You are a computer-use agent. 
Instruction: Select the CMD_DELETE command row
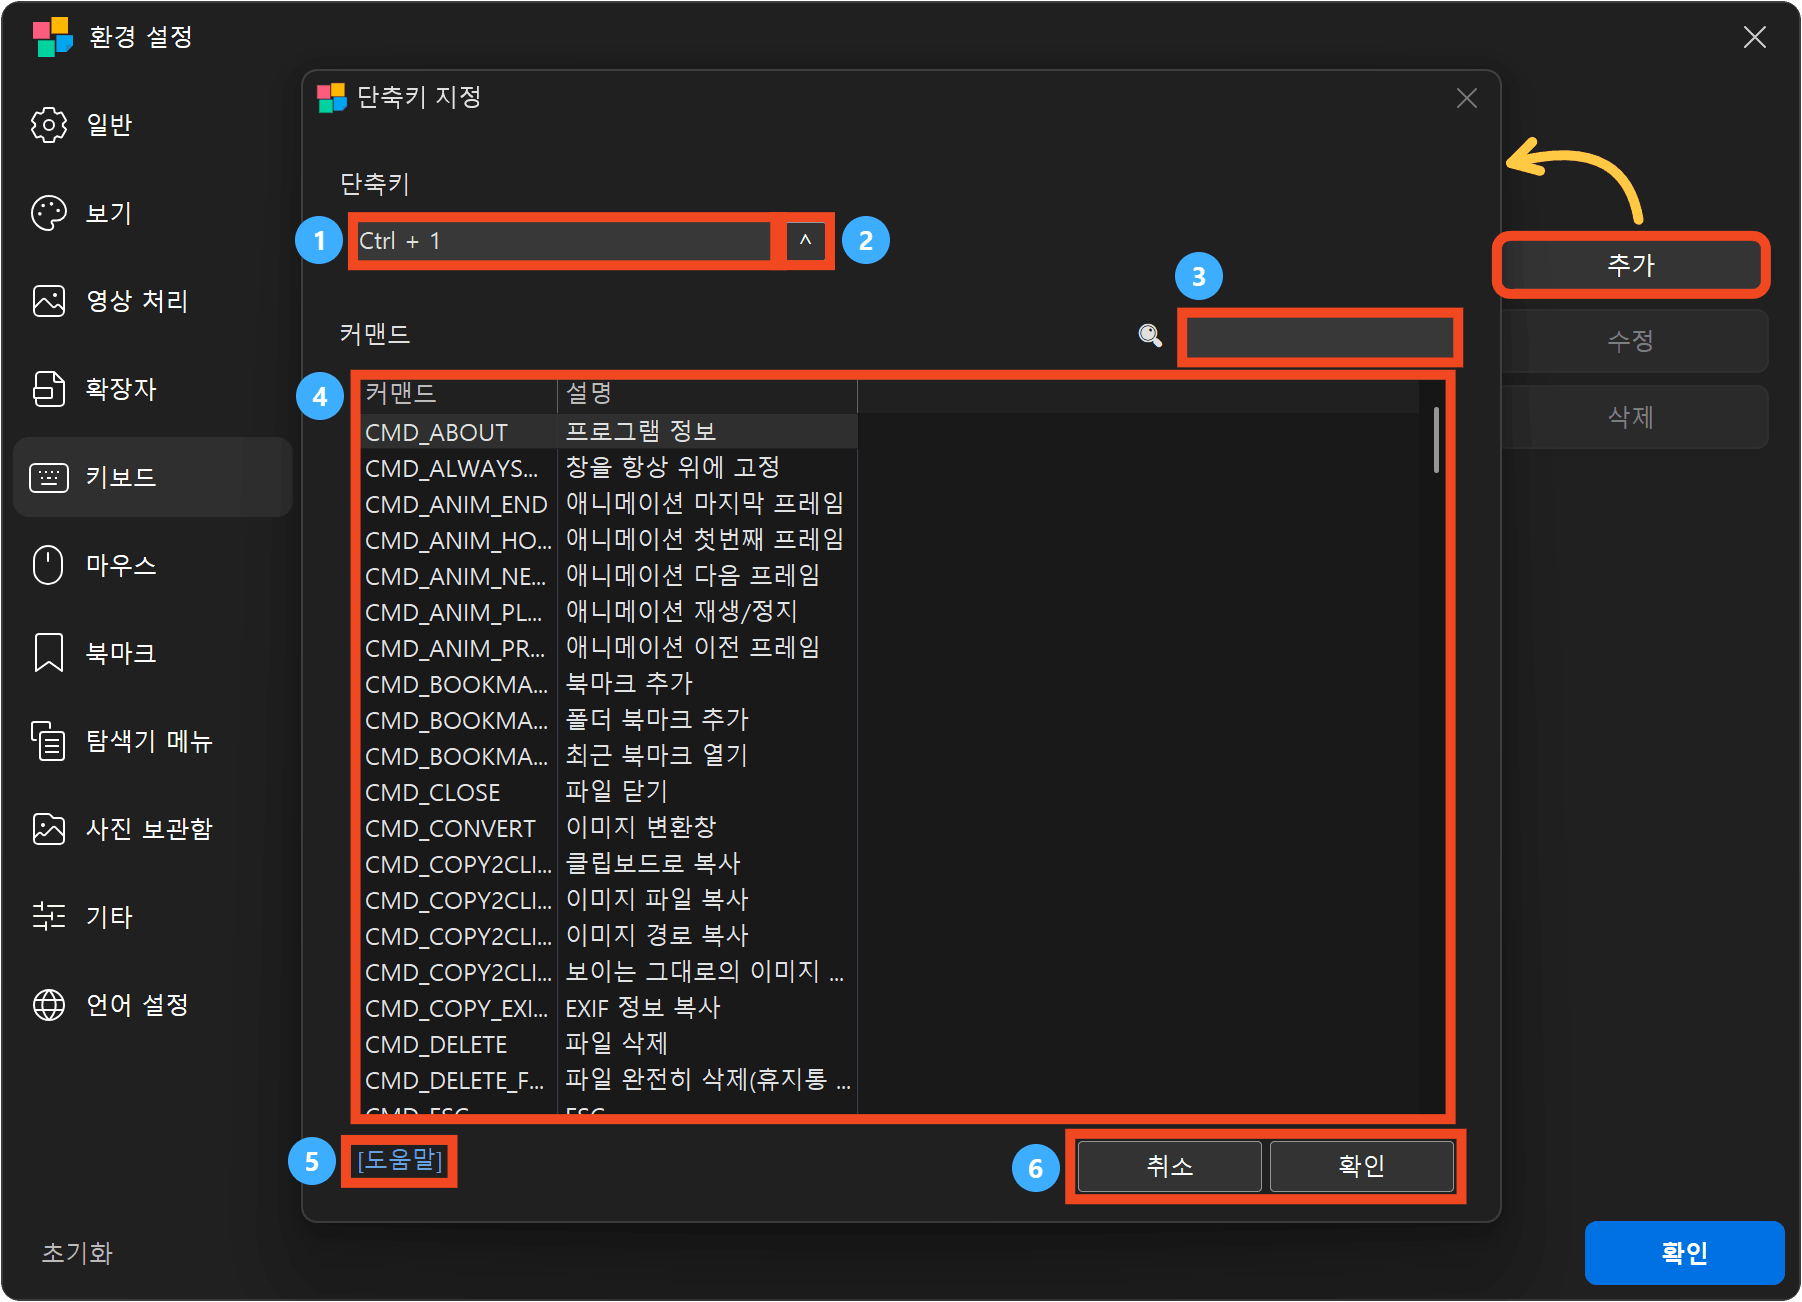pos(609,1044)
